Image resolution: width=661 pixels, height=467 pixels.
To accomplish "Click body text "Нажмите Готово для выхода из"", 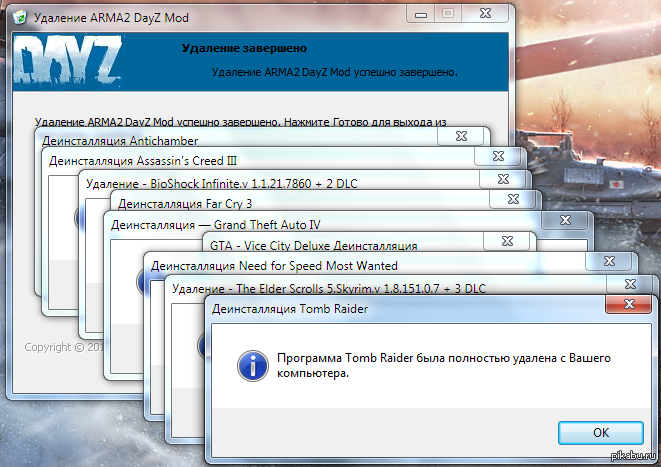I will click(x=365, y=122).
